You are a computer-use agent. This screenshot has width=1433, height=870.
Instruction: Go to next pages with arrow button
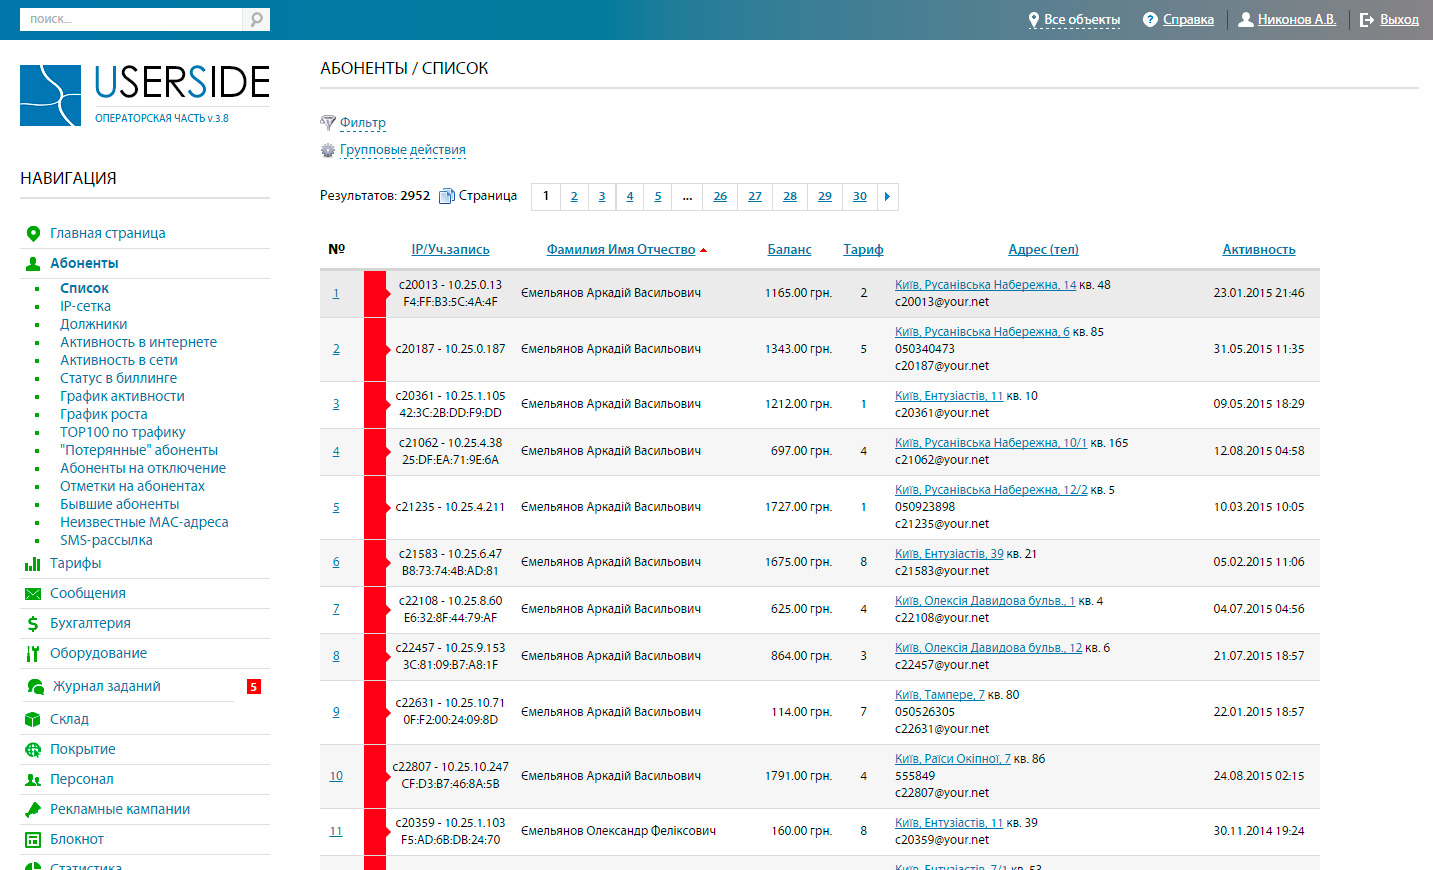click(x=887, y=197)
